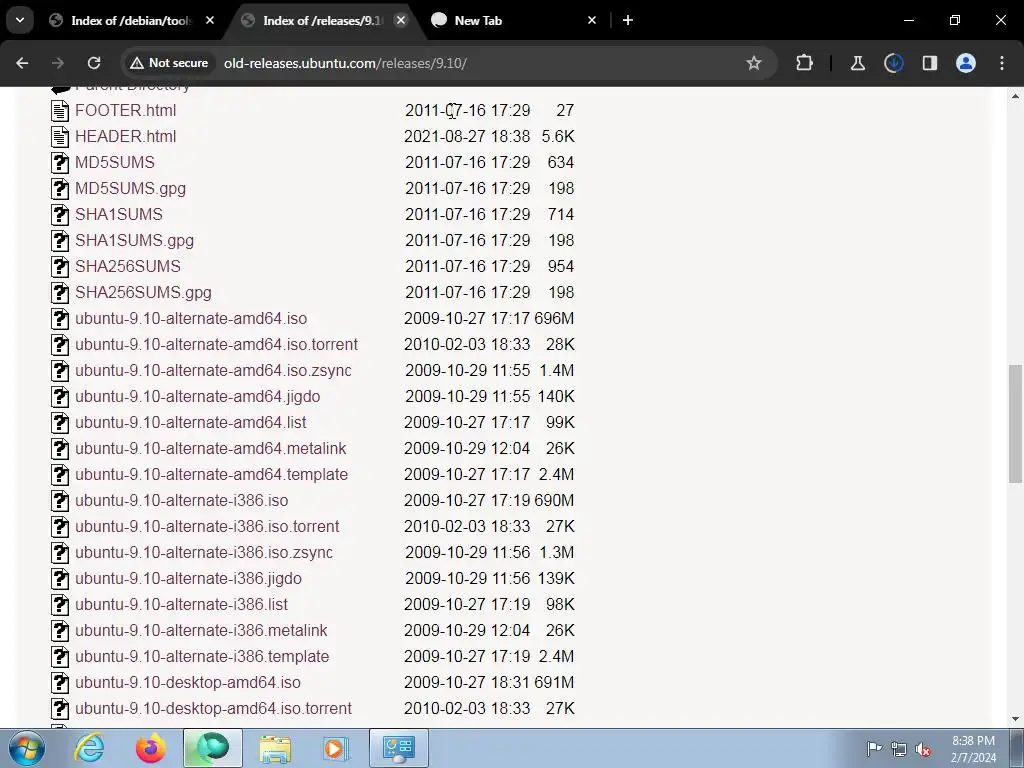Open the MD5SUMS file link
Viewport: 1024px width, 768px height.
pos(115,162)
